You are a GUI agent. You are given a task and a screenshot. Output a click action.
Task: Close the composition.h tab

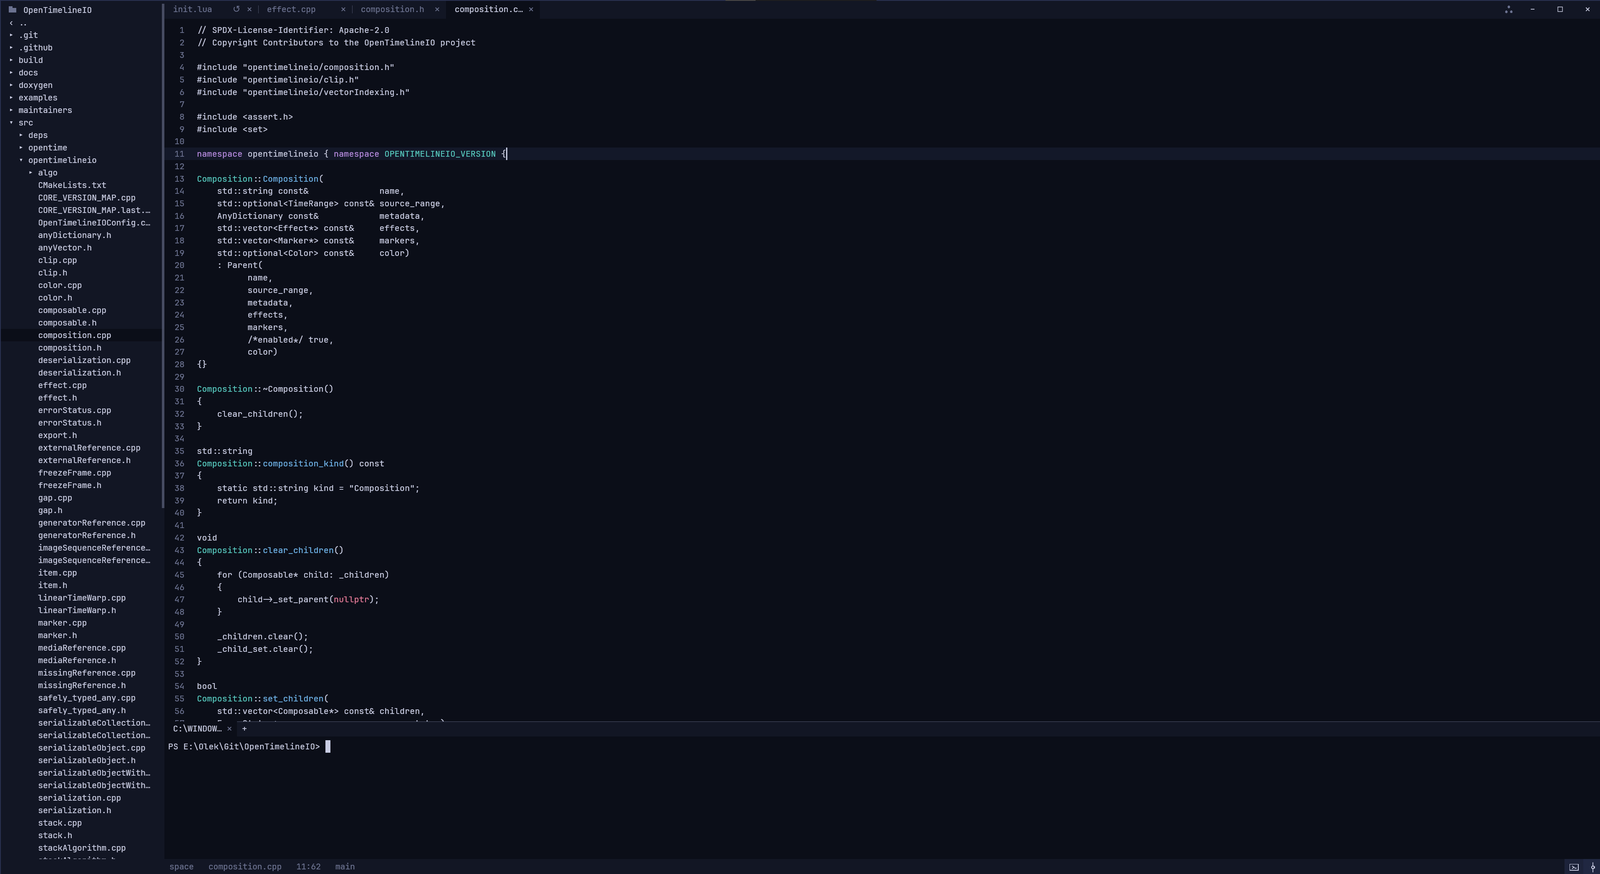click(437, 9)
